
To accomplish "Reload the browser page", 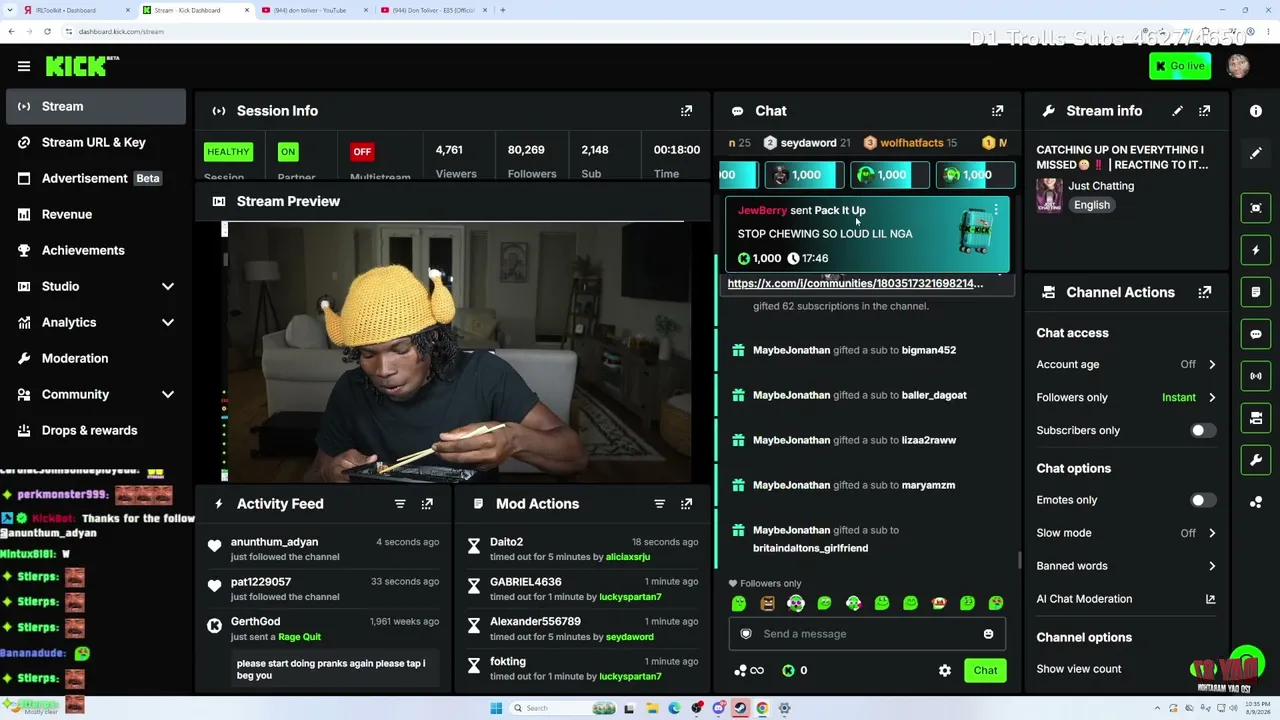I will [x=47, y=31].
